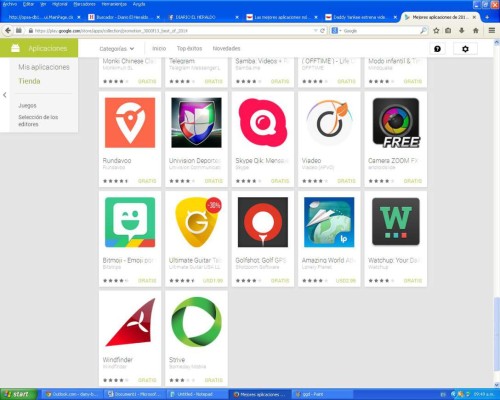Open the Historial menu
The image size is (500, 400).
point(60,4)
